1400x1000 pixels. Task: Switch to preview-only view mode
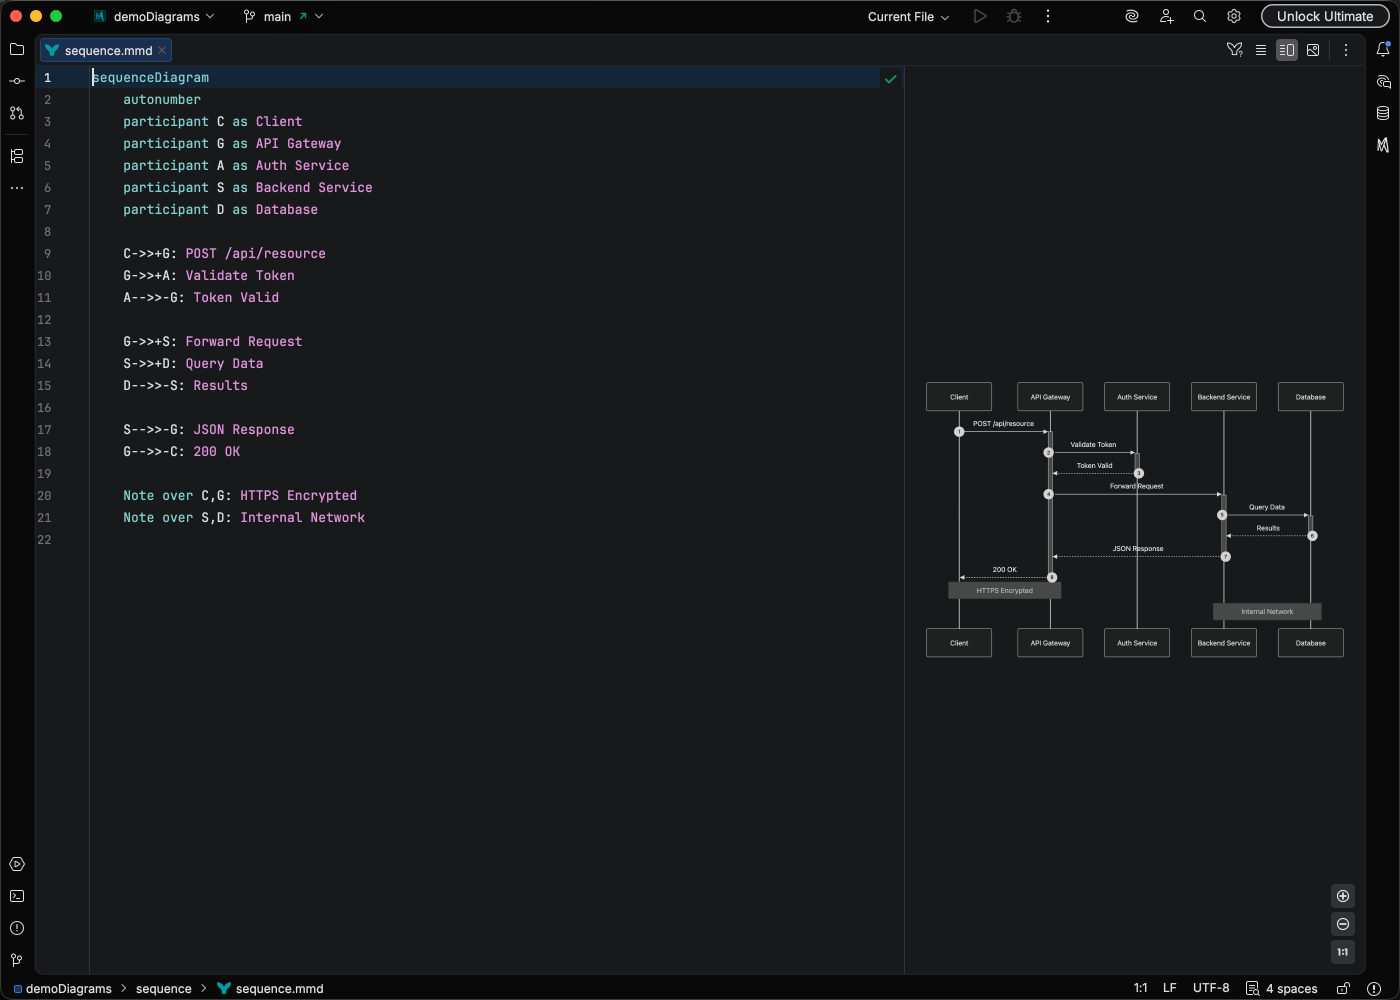coord(1313,50)
